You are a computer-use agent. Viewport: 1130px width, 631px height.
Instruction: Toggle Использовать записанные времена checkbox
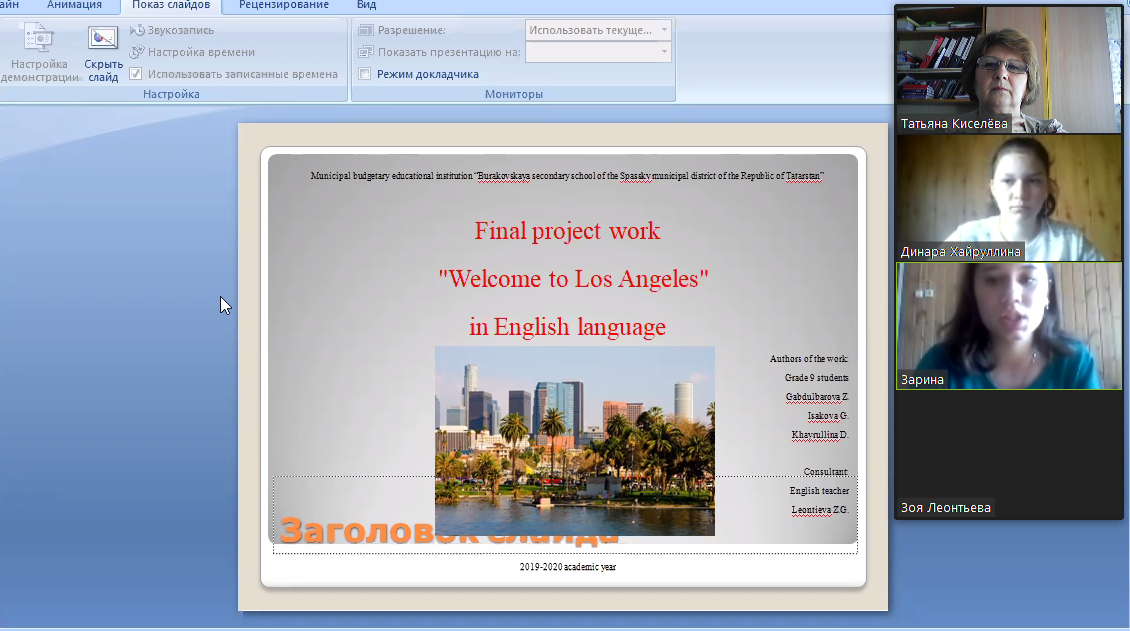pos(136,74)
